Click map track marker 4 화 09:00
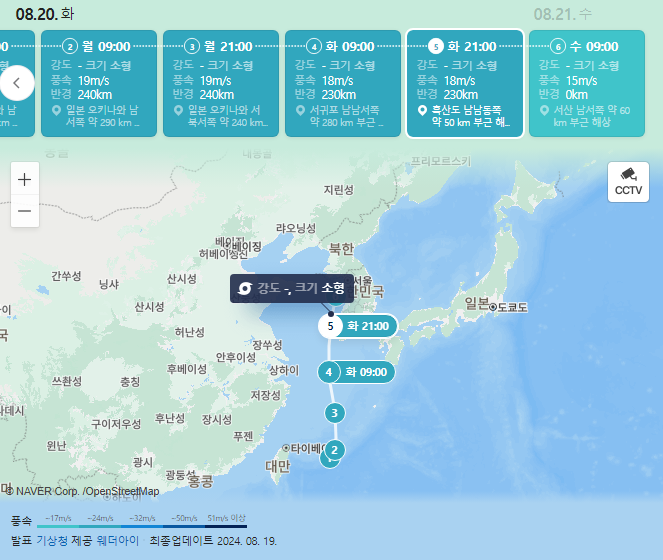The width and height of the screenshot is (663, 560). point(356,372)
